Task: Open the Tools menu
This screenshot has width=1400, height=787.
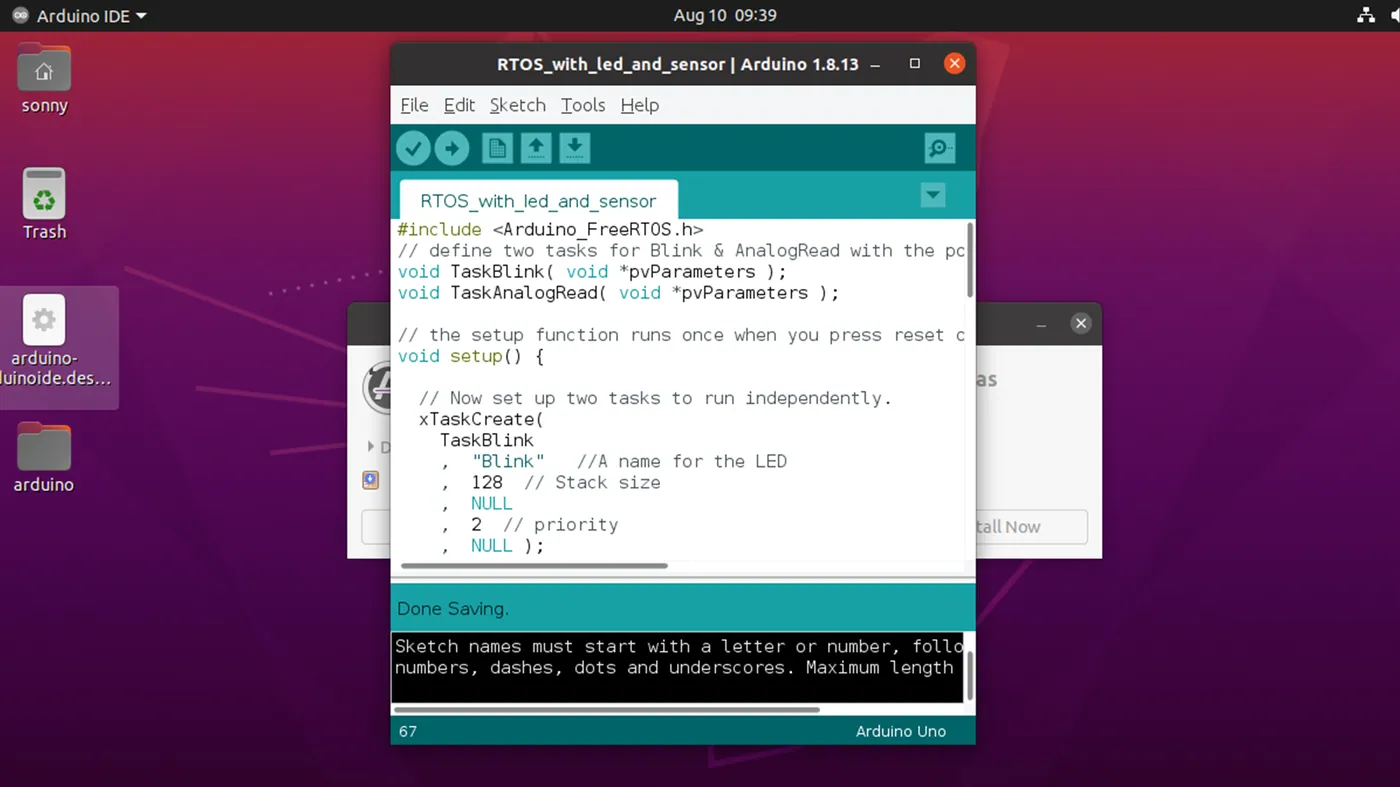Action: [583, 105]
